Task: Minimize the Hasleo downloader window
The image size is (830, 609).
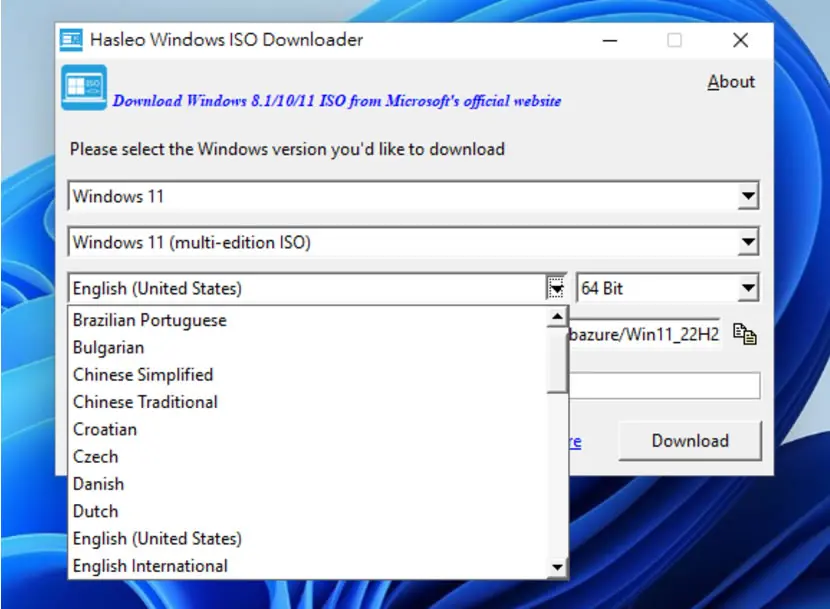Action: pyautogui.click(x=610, y=40)
